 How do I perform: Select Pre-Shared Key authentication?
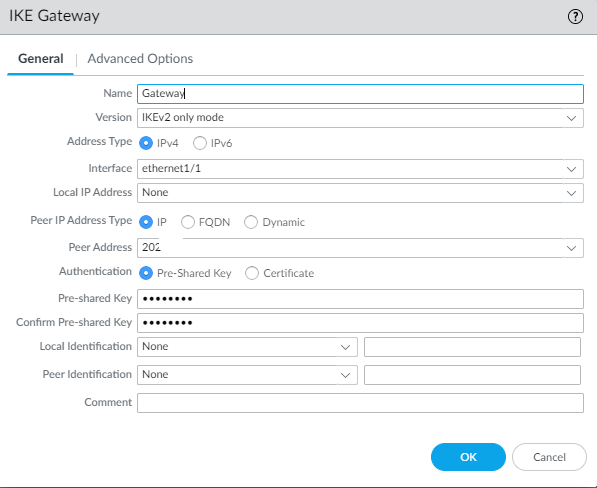click(x=146, y=273)
